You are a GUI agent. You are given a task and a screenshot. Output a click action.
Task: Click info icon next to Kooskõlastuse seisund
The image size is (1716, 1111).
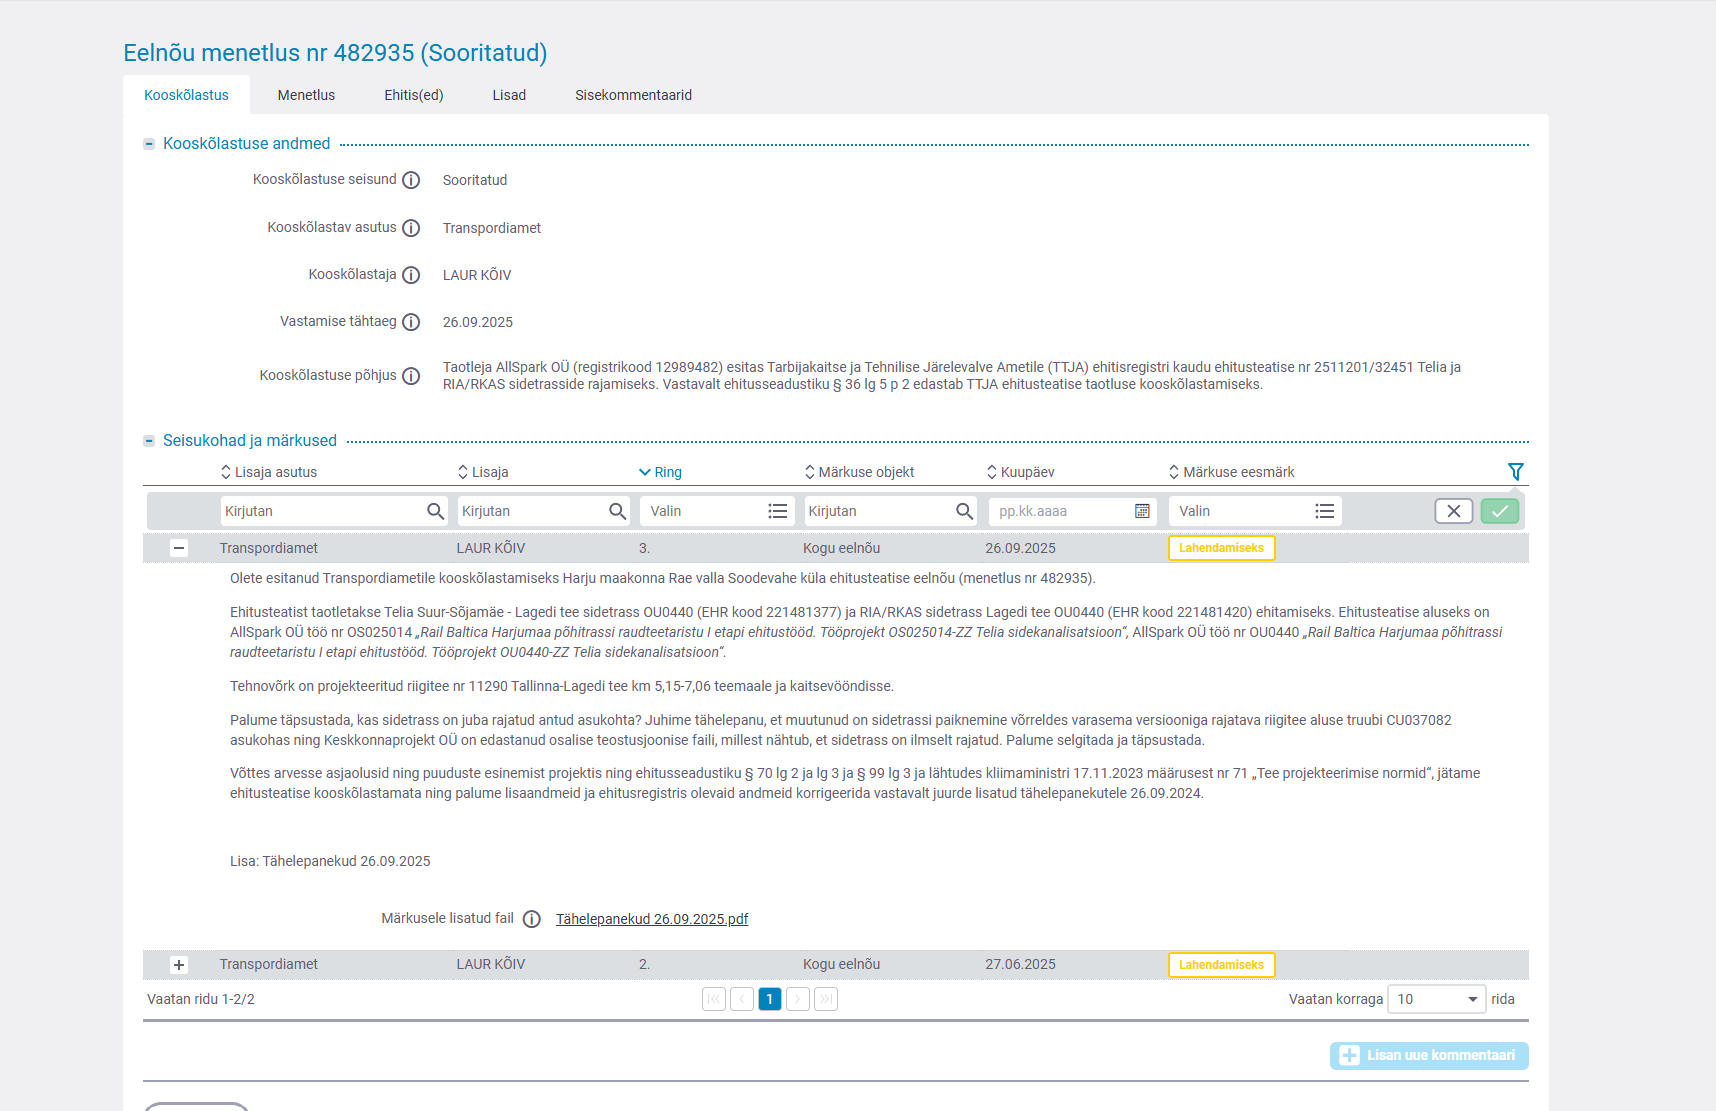click(x=411, y=180)
